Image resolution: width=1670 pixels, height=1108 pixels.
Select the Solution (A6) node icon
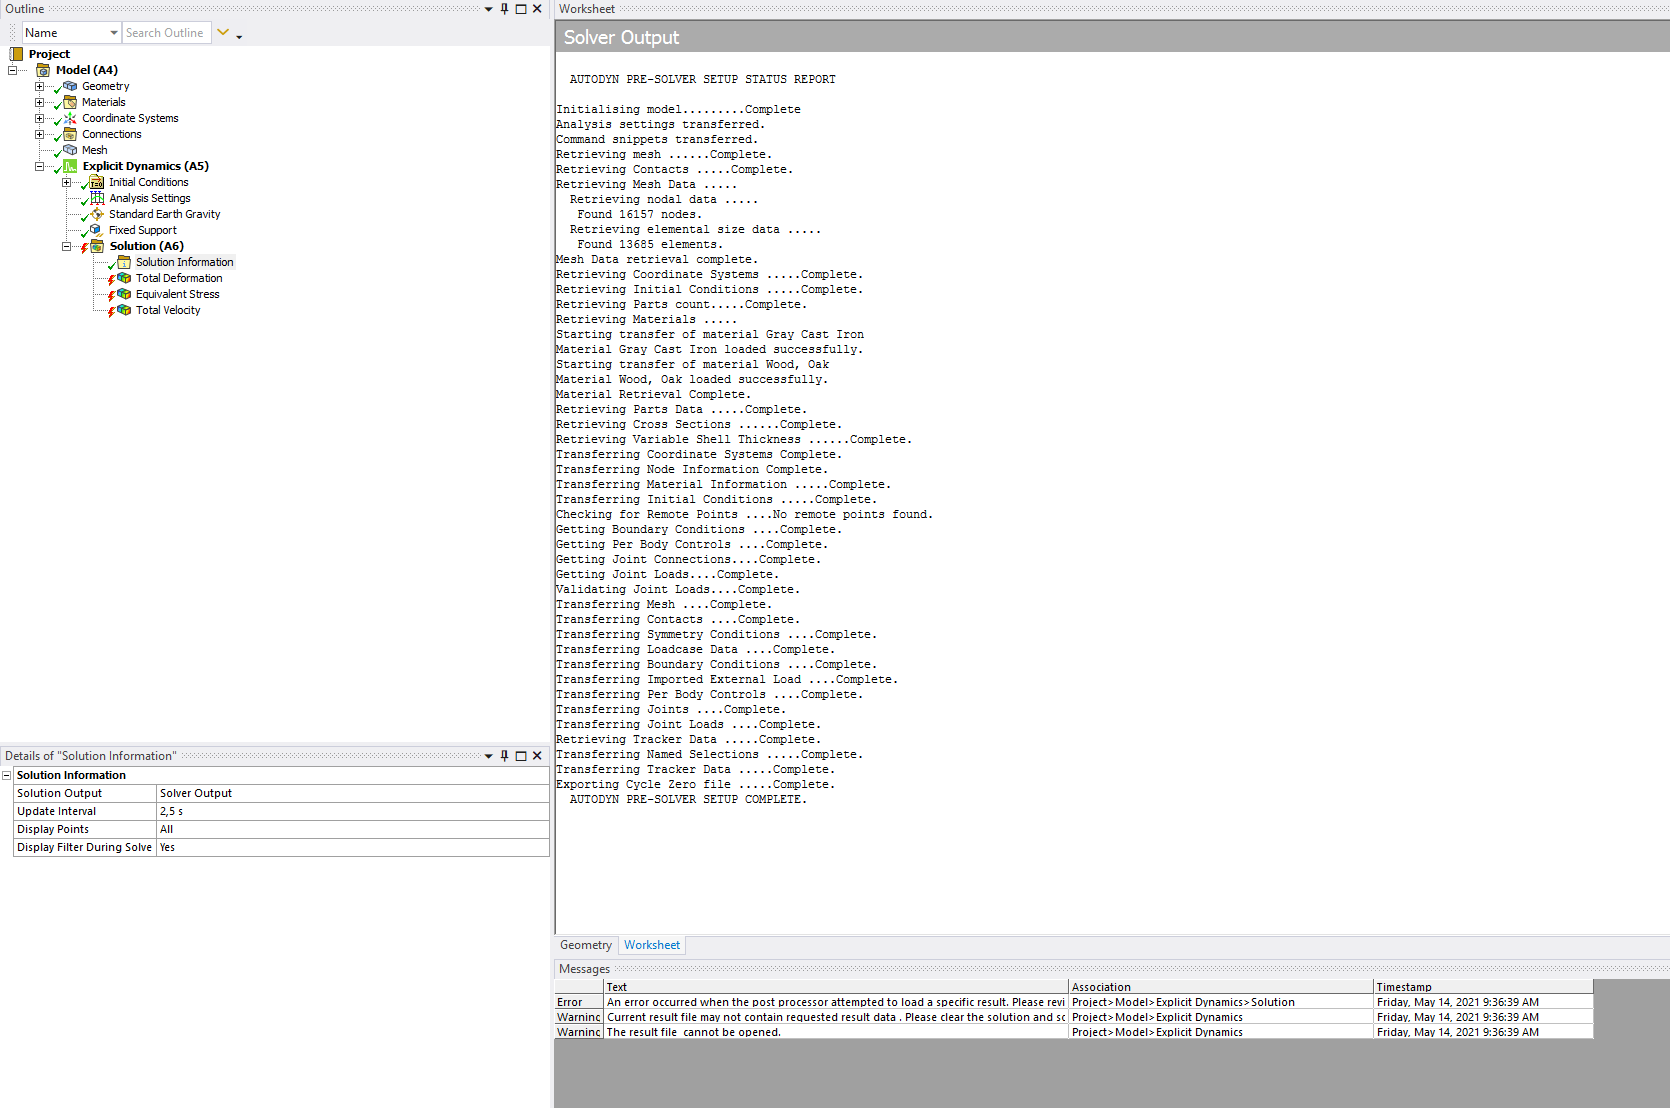[x=97, y=246]
